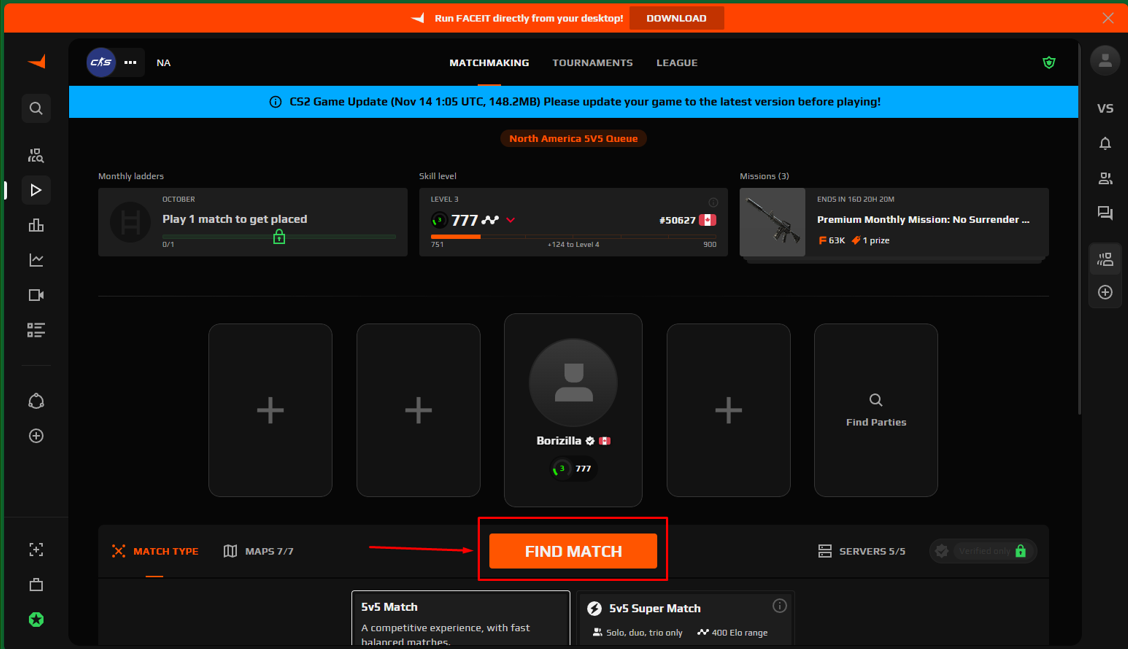Open the leaderboards bar-chart icon
1128x649 pixels.
(x=36, y=225)
